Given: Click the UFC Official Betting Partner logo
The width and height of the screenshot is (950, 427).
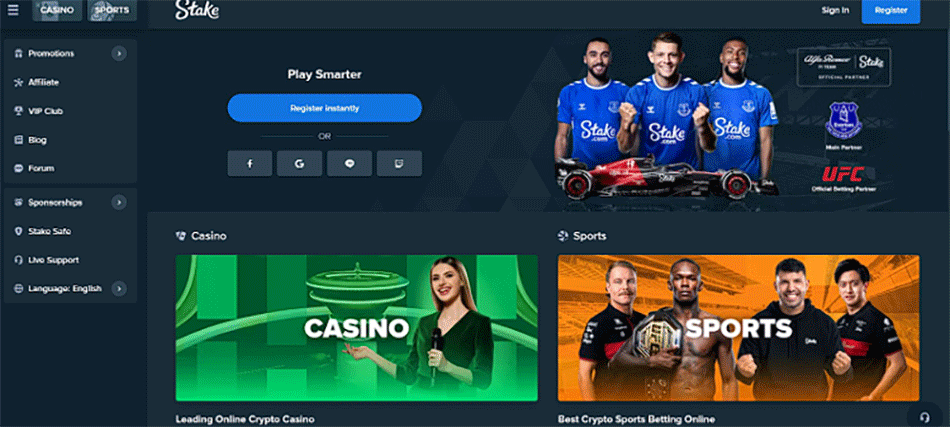Looking at the screenshot, I should (843, 179).
